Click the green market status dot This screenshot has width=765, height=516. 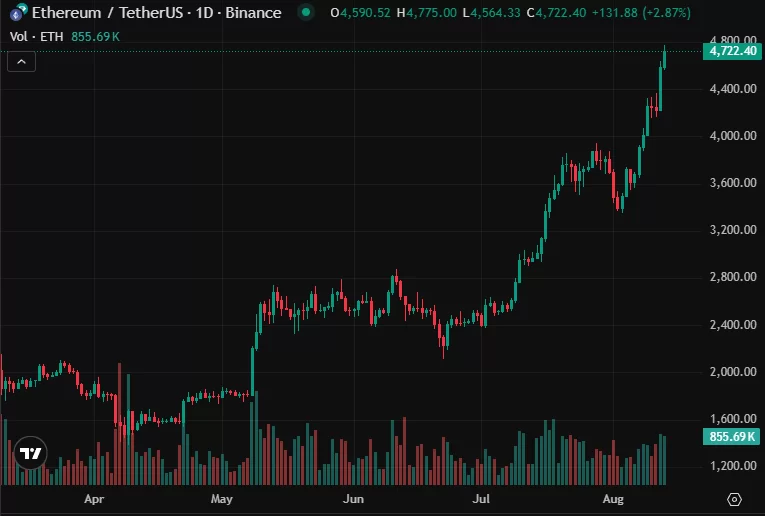pyautogui.click(x=306, y=12)
